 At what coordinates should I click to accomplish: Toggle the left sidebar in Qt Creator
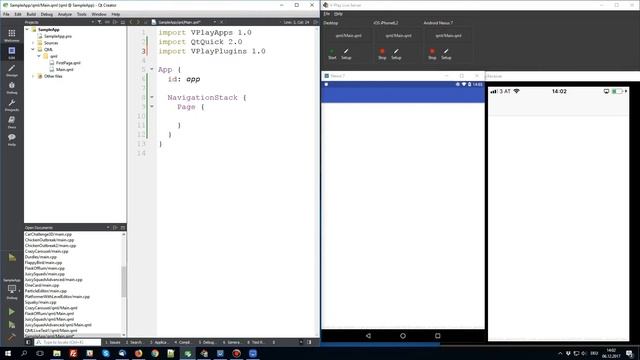[28, 342]
